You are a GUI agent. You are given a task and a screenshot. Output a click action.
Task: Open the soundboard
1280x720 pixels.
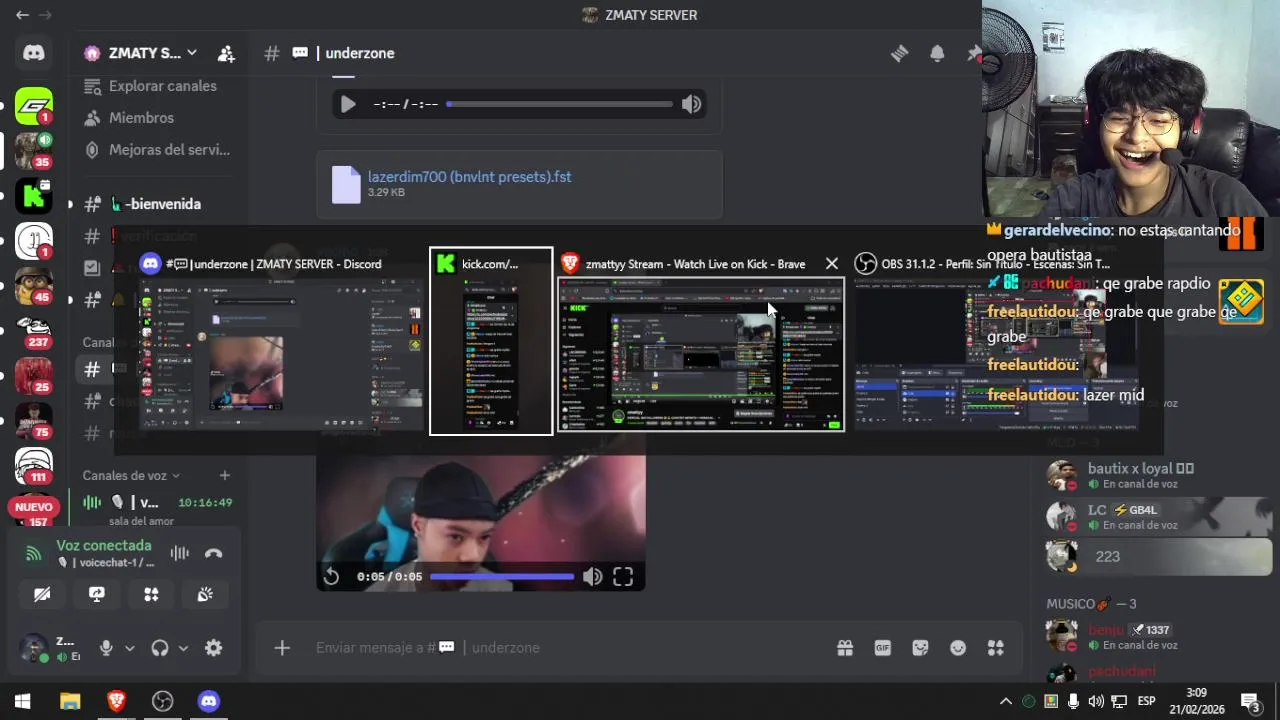coord(205,594)
